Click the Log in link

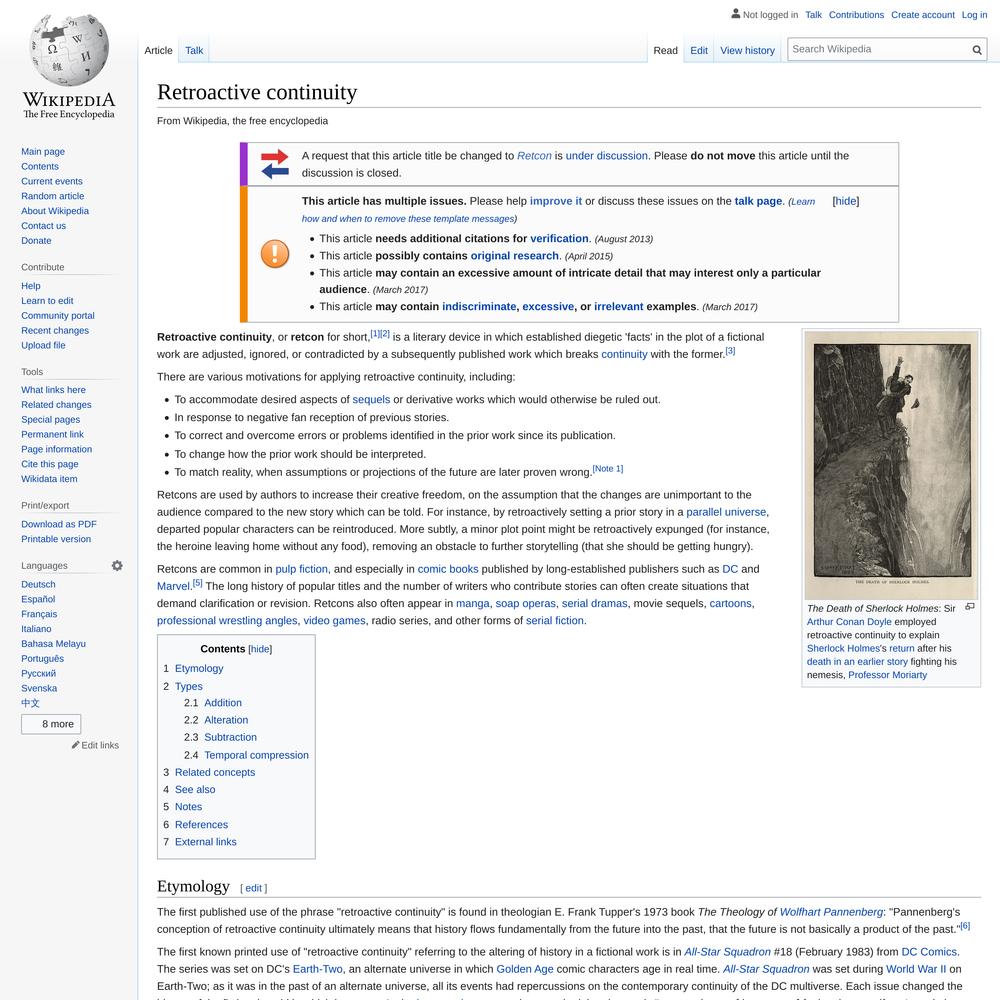tap(974, 15)
